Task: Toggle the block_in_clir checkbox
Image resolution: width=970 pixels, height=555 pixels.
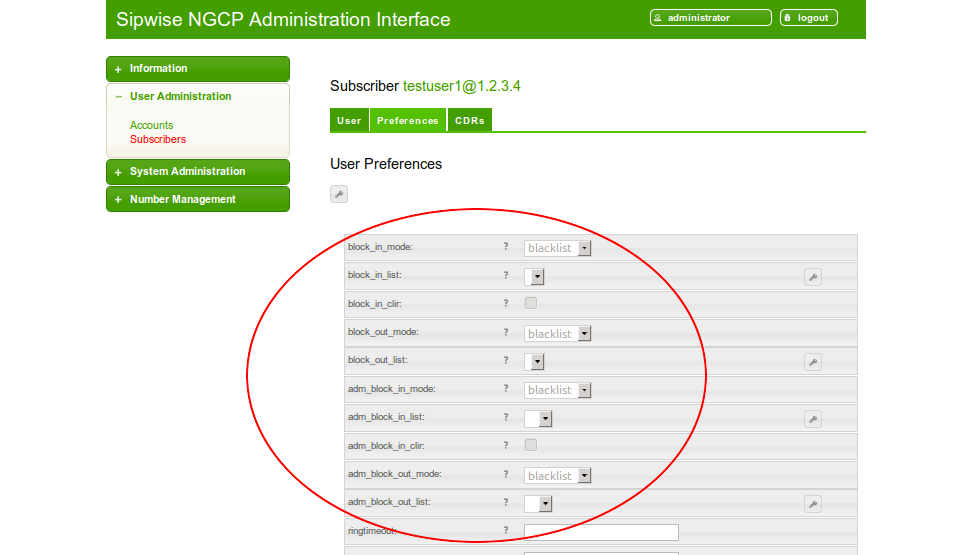Action: tap(531, 303)
